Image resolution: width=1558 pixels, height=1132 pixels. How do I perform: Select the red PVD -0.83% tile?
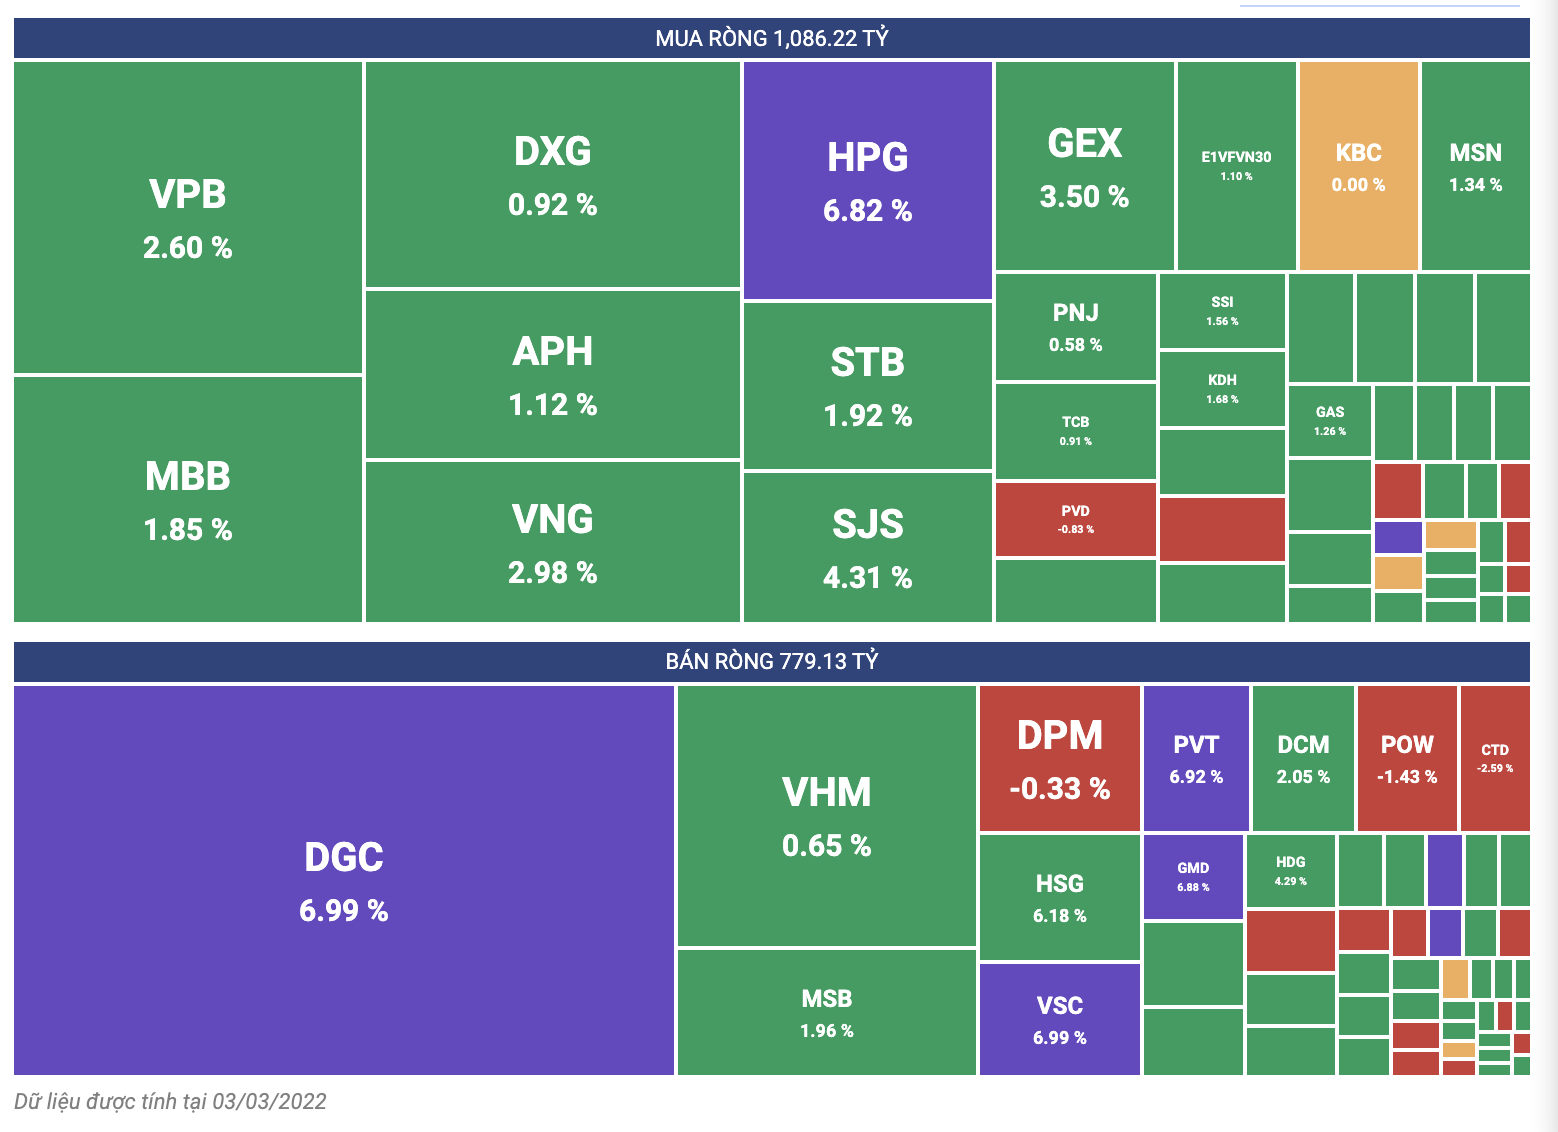coord(1075,520)
